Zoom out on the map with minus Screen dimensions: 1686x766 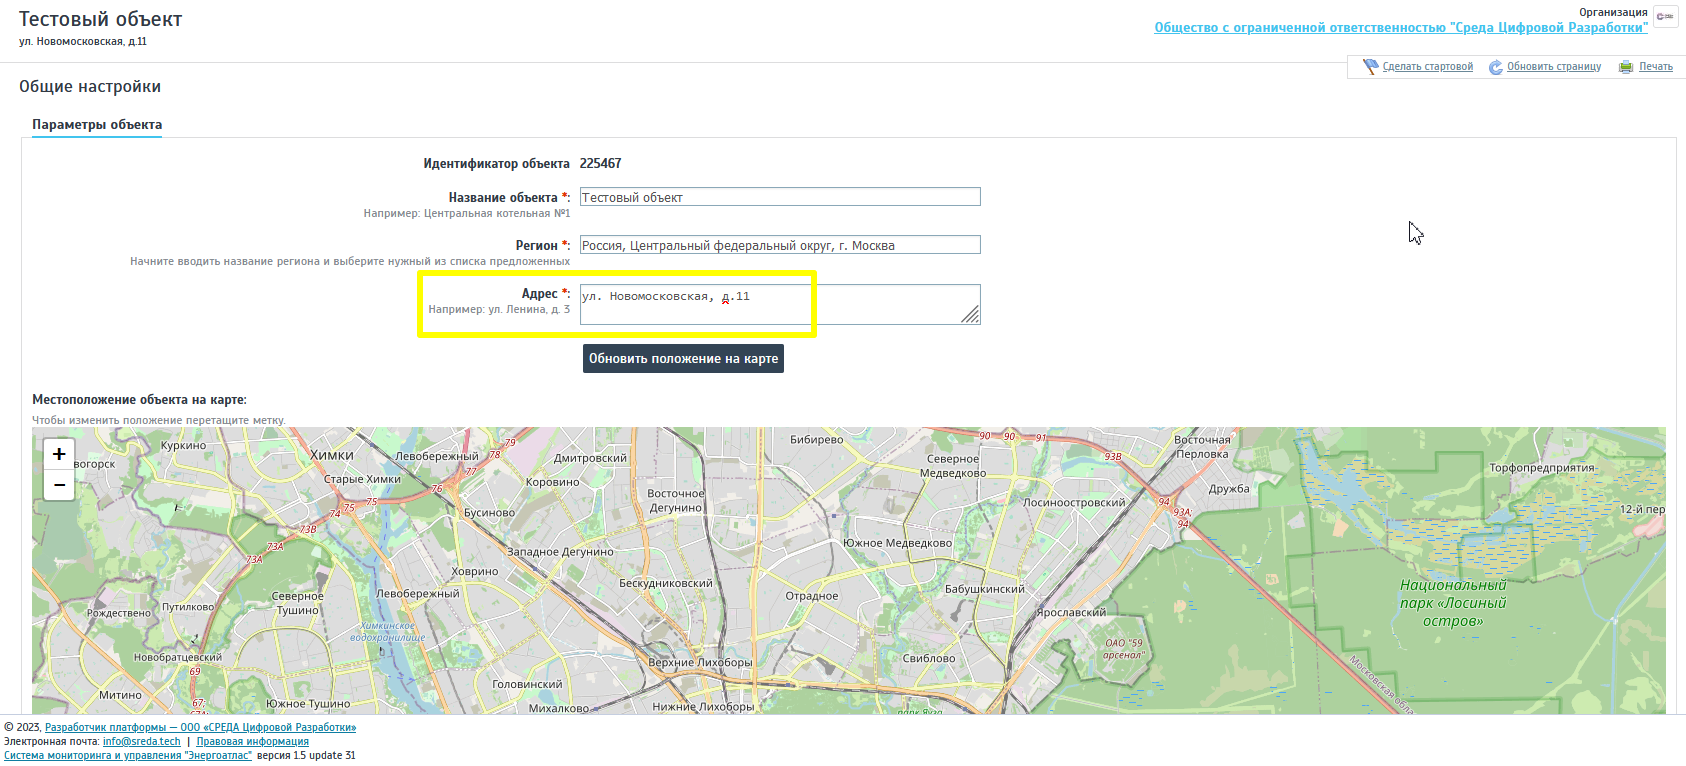pos(59,485)
